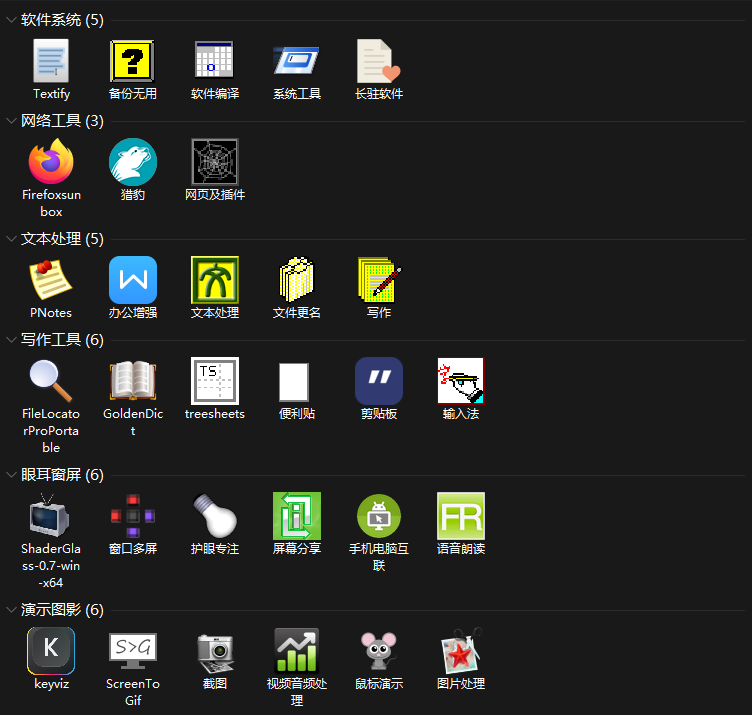Collapse the 文本处理 (5) group chevron
The width and height of the screenshot is (752, 715).
pyautogui.click(x=11, y=239)
